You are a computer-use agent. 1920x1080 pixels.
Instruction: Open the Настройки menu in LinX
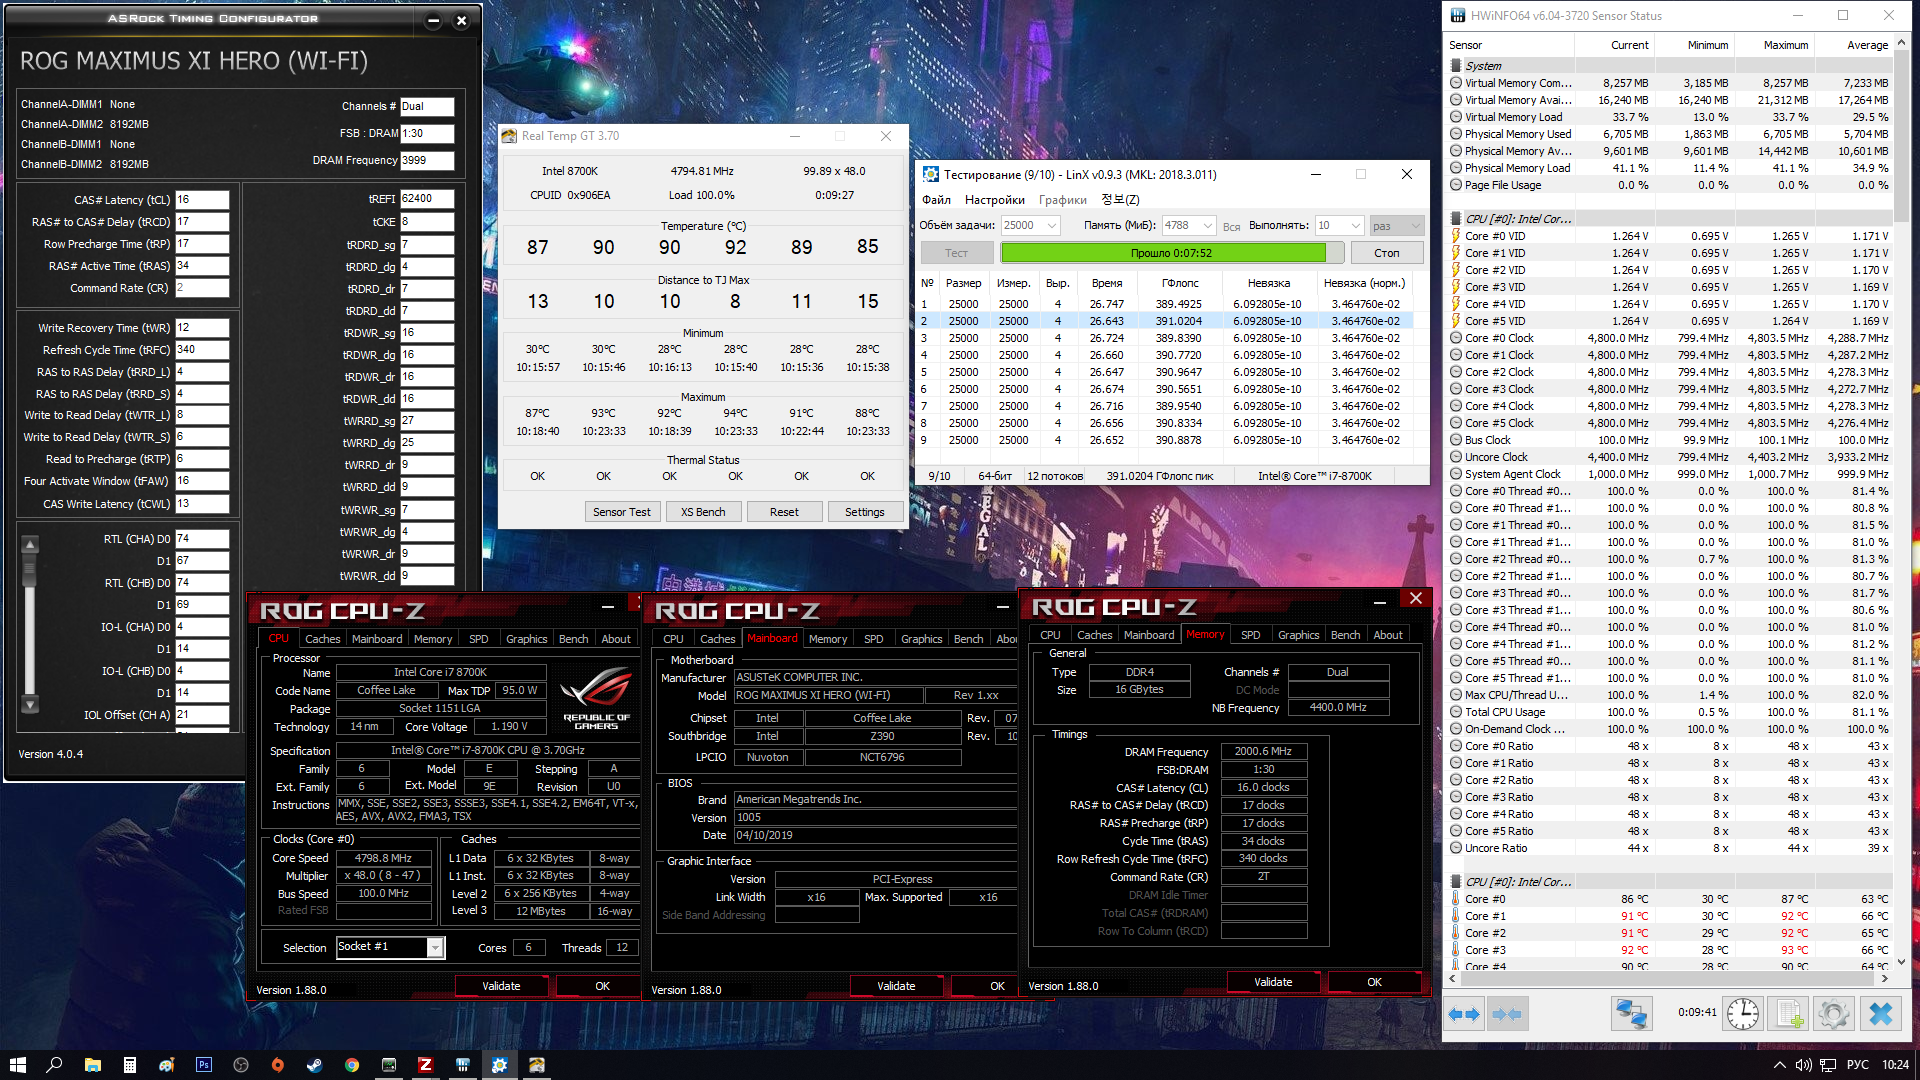click(x=994, y=200)
